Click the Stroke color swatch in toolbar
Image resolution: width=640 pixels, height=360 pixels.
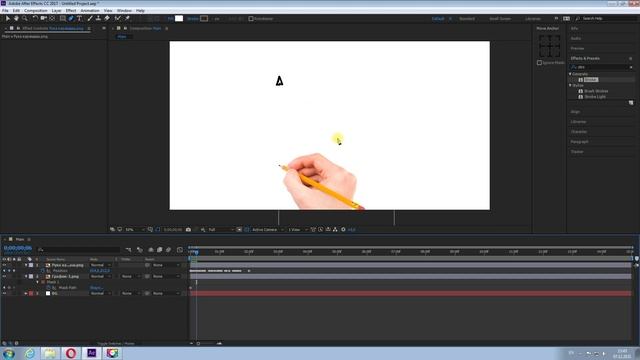(204, 18)
